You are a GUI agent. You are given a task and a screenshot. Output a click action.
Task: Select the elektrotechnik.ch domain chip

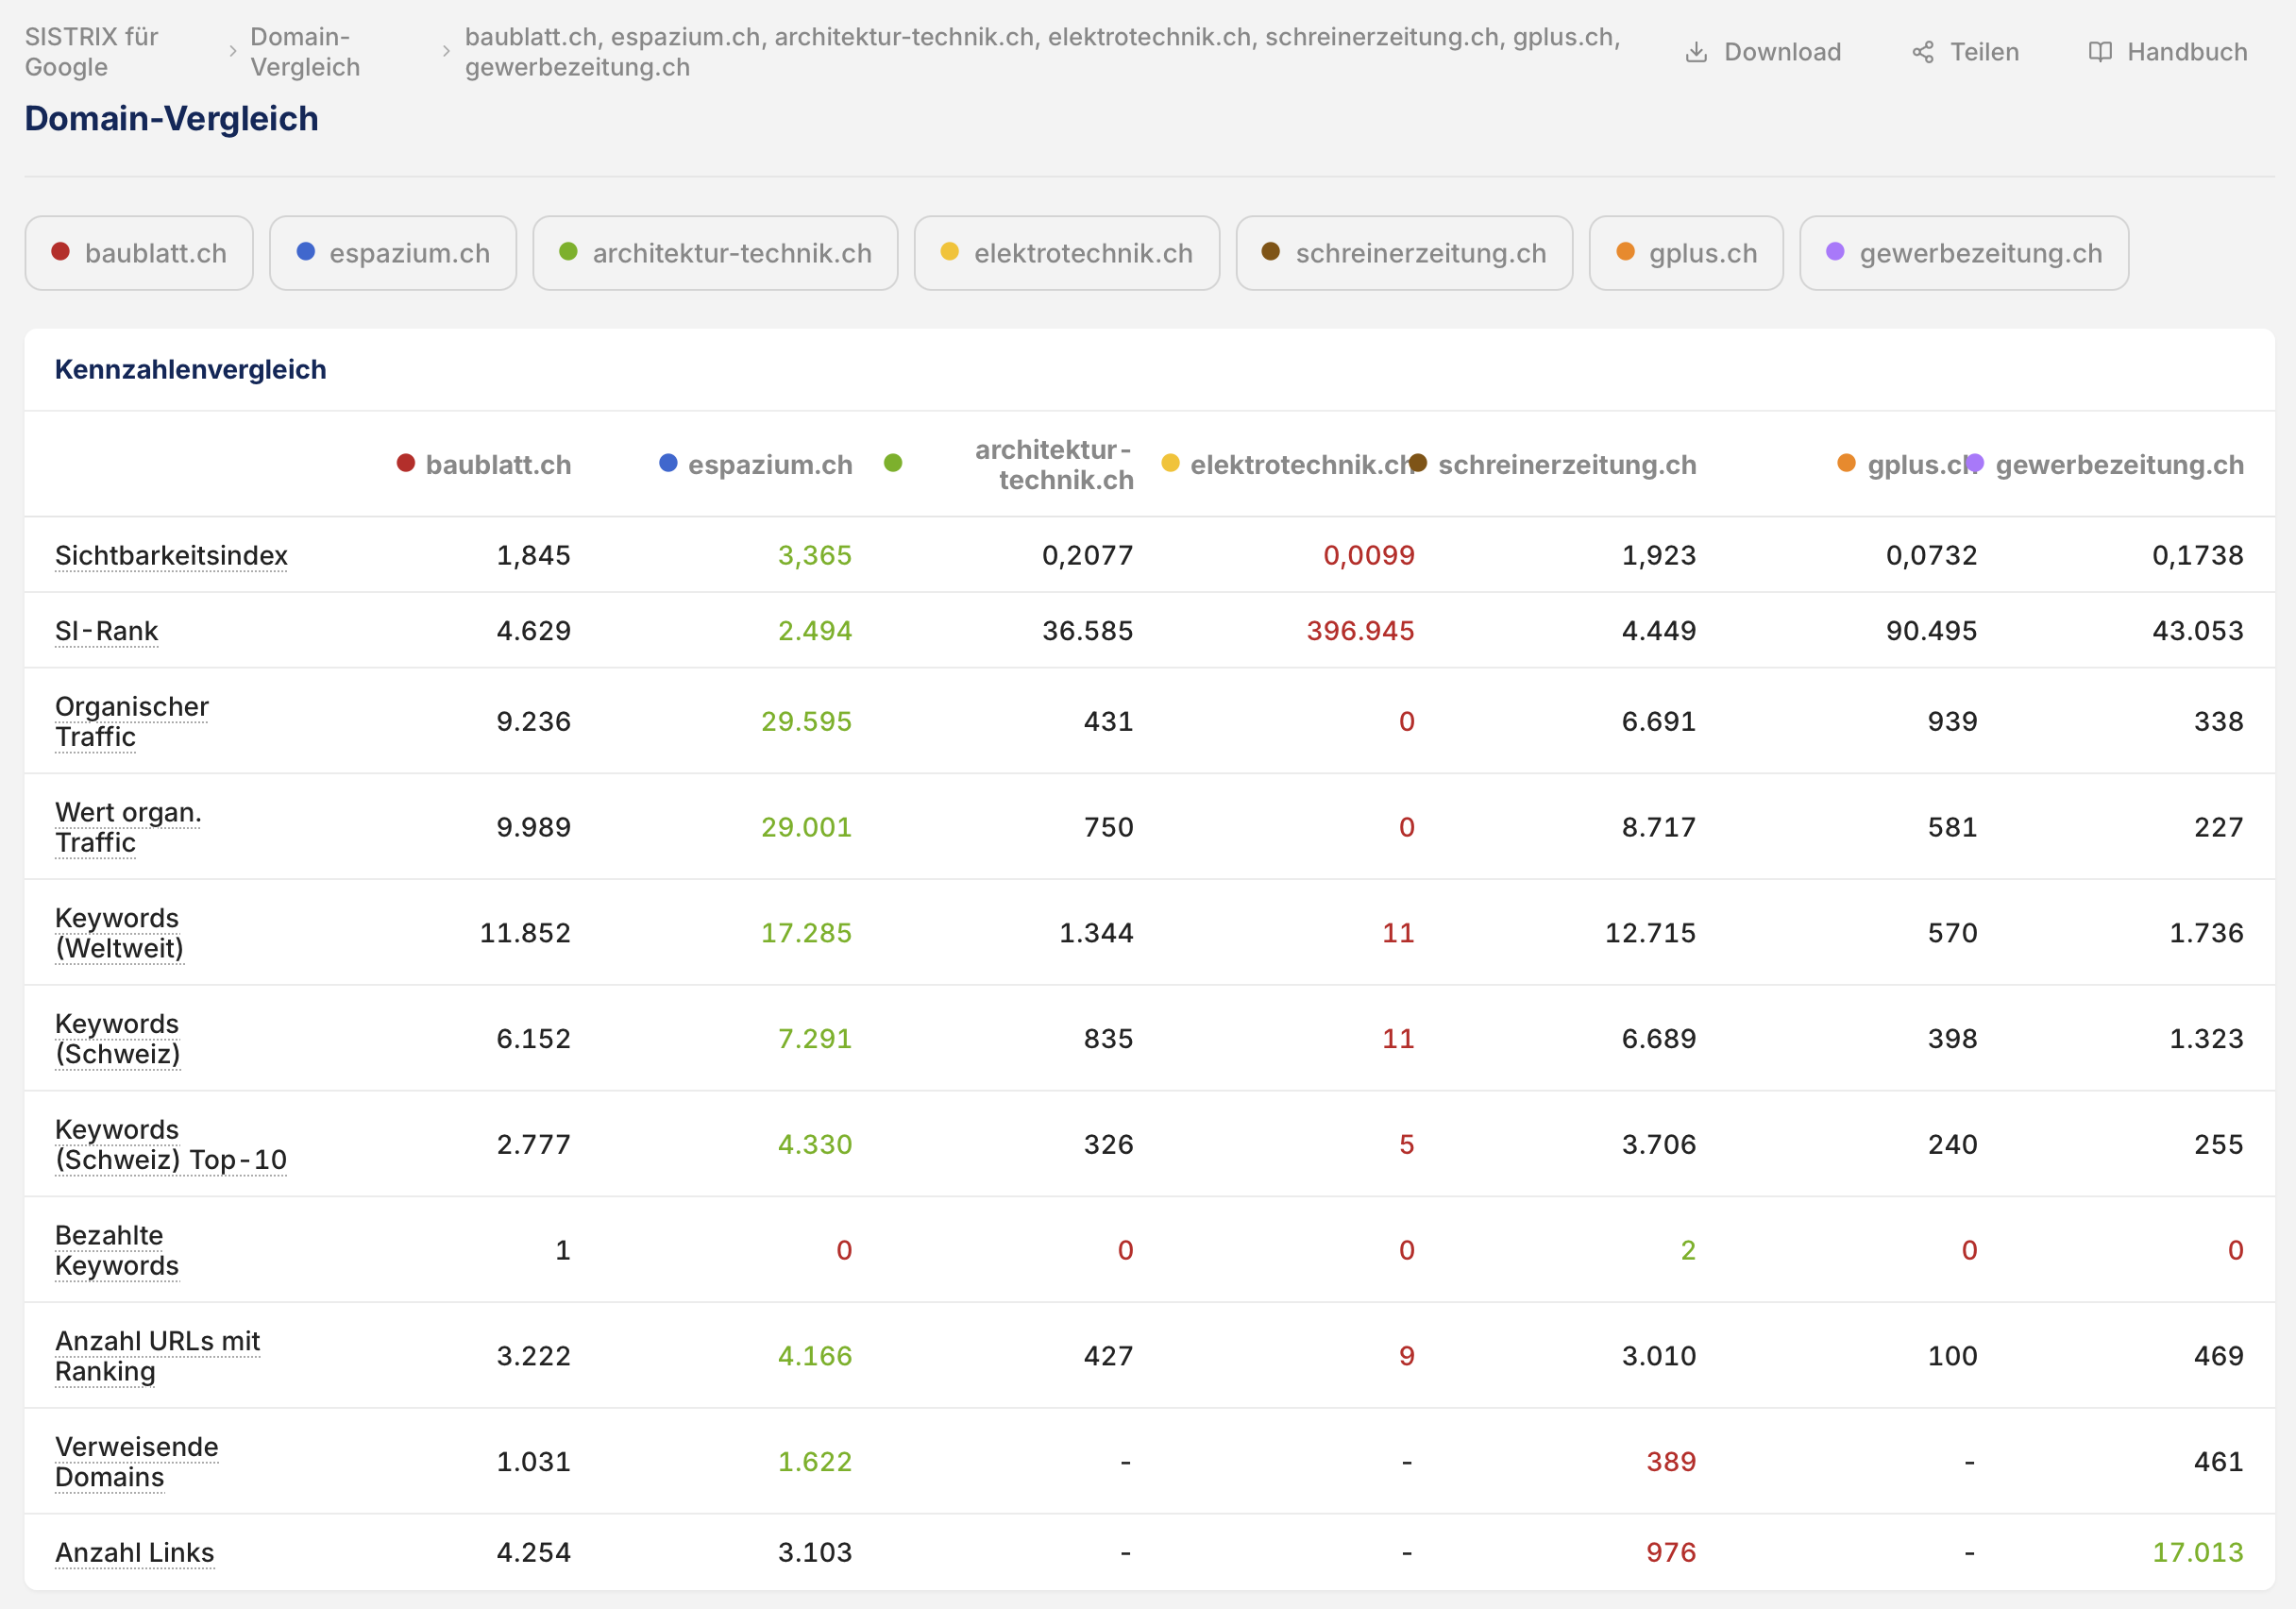pos(1067,253)
